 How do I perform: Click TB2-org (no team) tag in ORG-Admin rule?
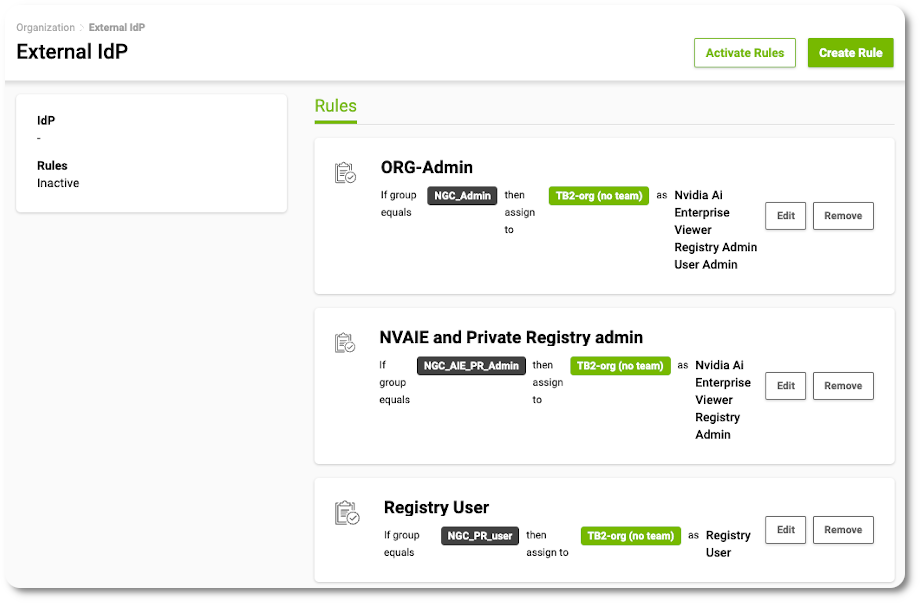[x=599, y=196]
